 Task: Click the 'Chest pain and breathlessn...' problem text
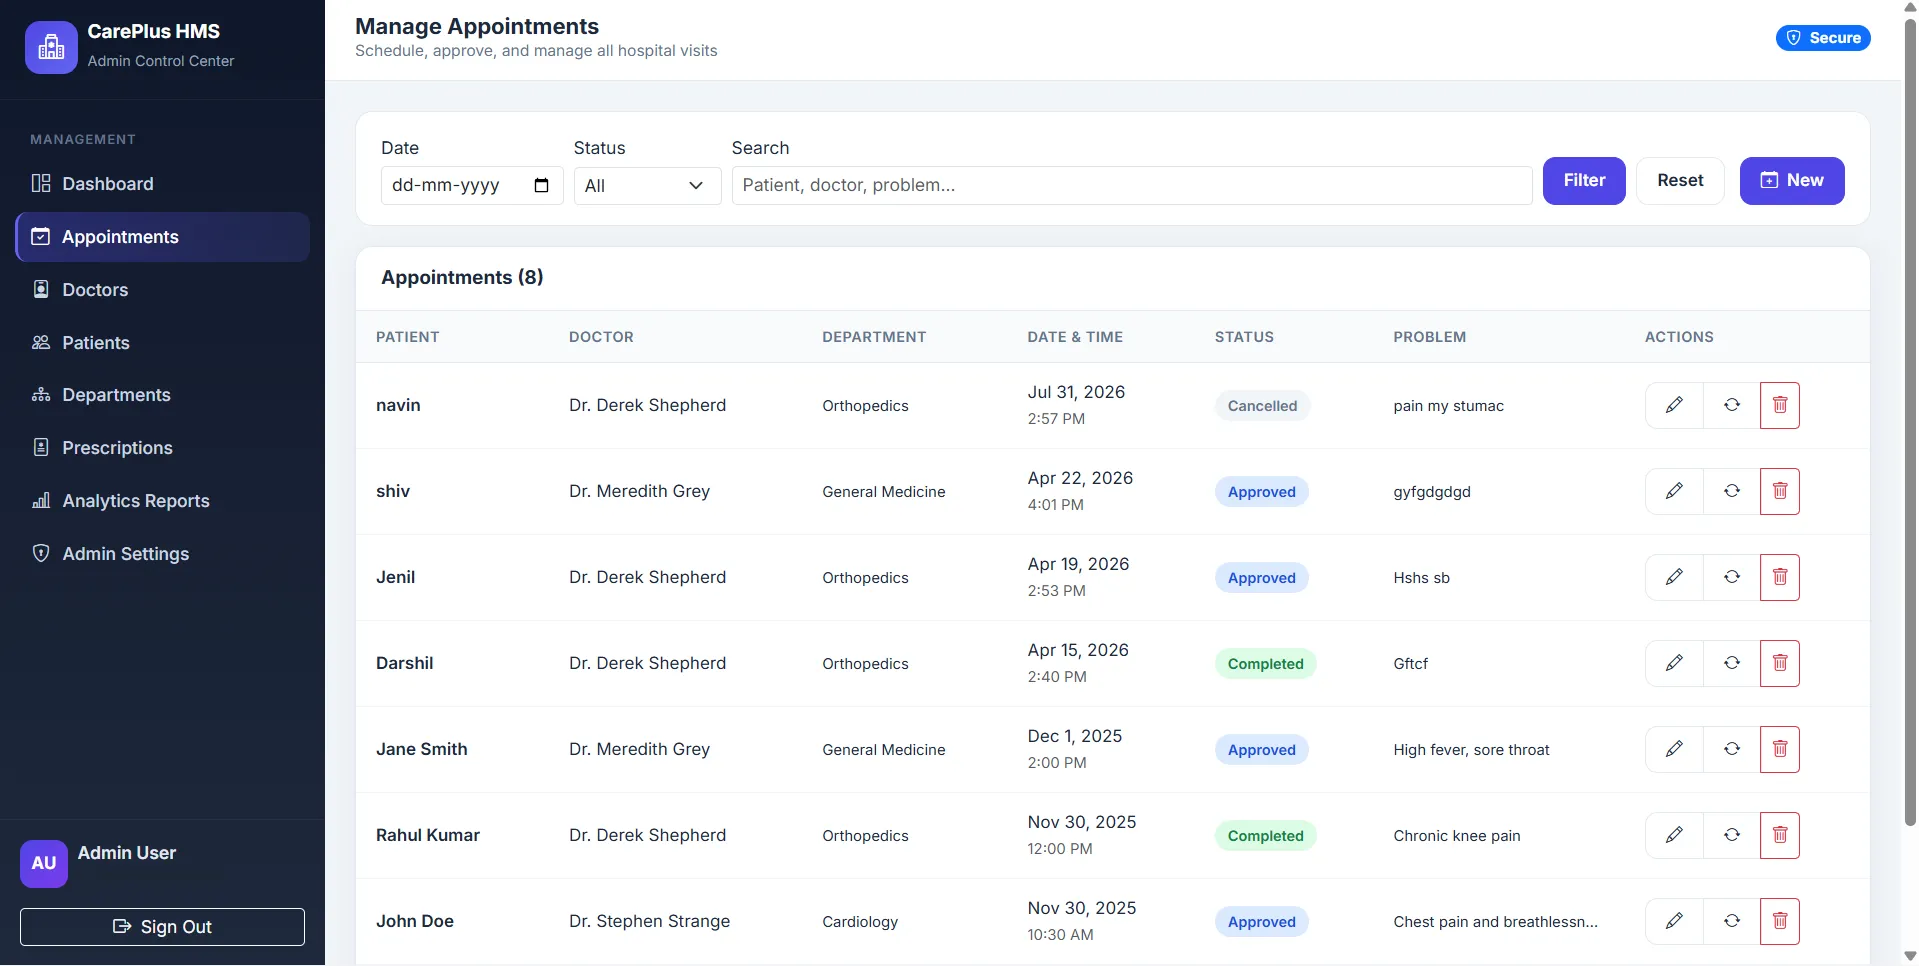[1495, 922]
